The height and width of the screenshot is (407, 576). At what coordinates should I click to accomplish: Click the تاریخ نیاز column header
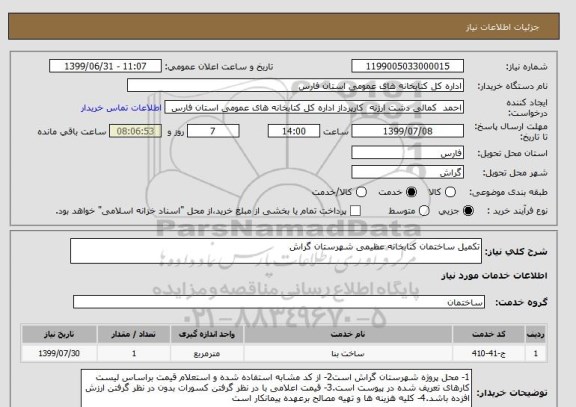pos(59,334)
